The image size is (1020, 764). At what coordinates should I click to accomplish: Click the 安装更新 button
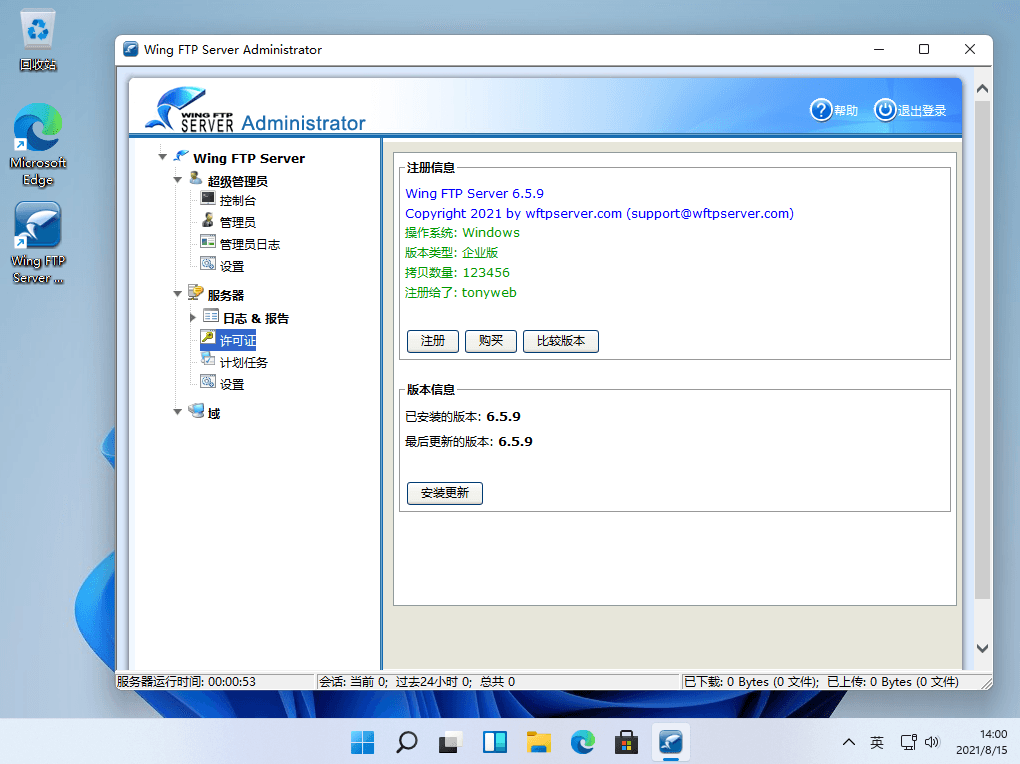[x=445, y=493]
